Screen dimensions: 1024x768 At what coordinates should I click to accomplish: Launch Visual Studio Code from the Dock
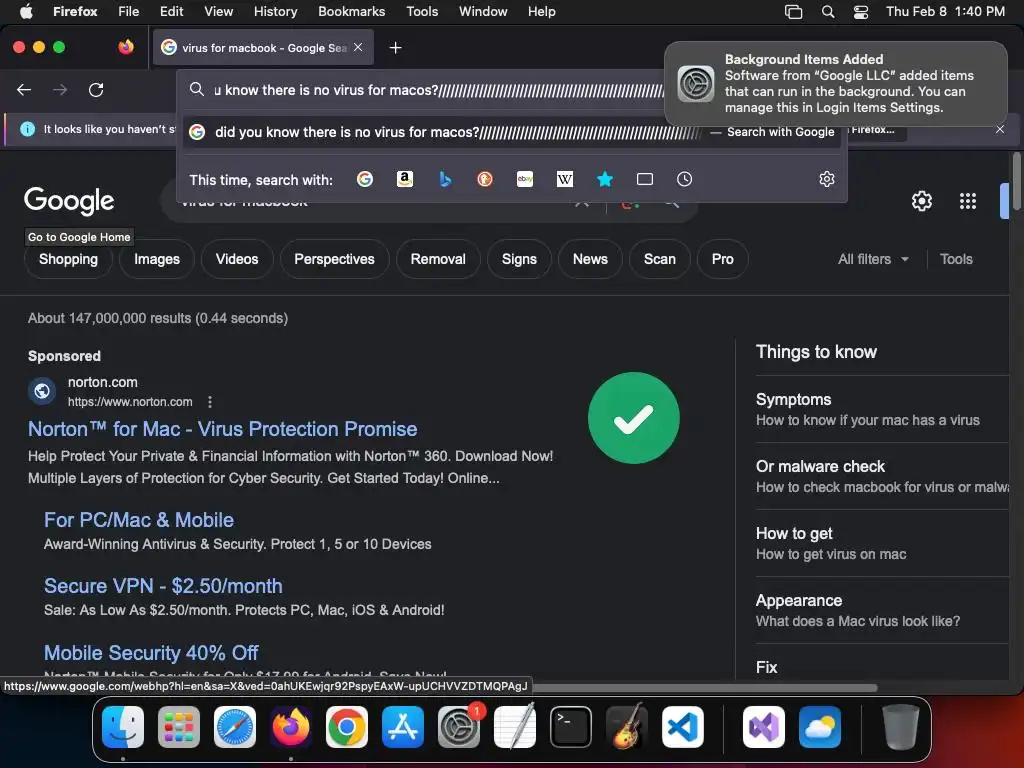[x=682, y=728]
